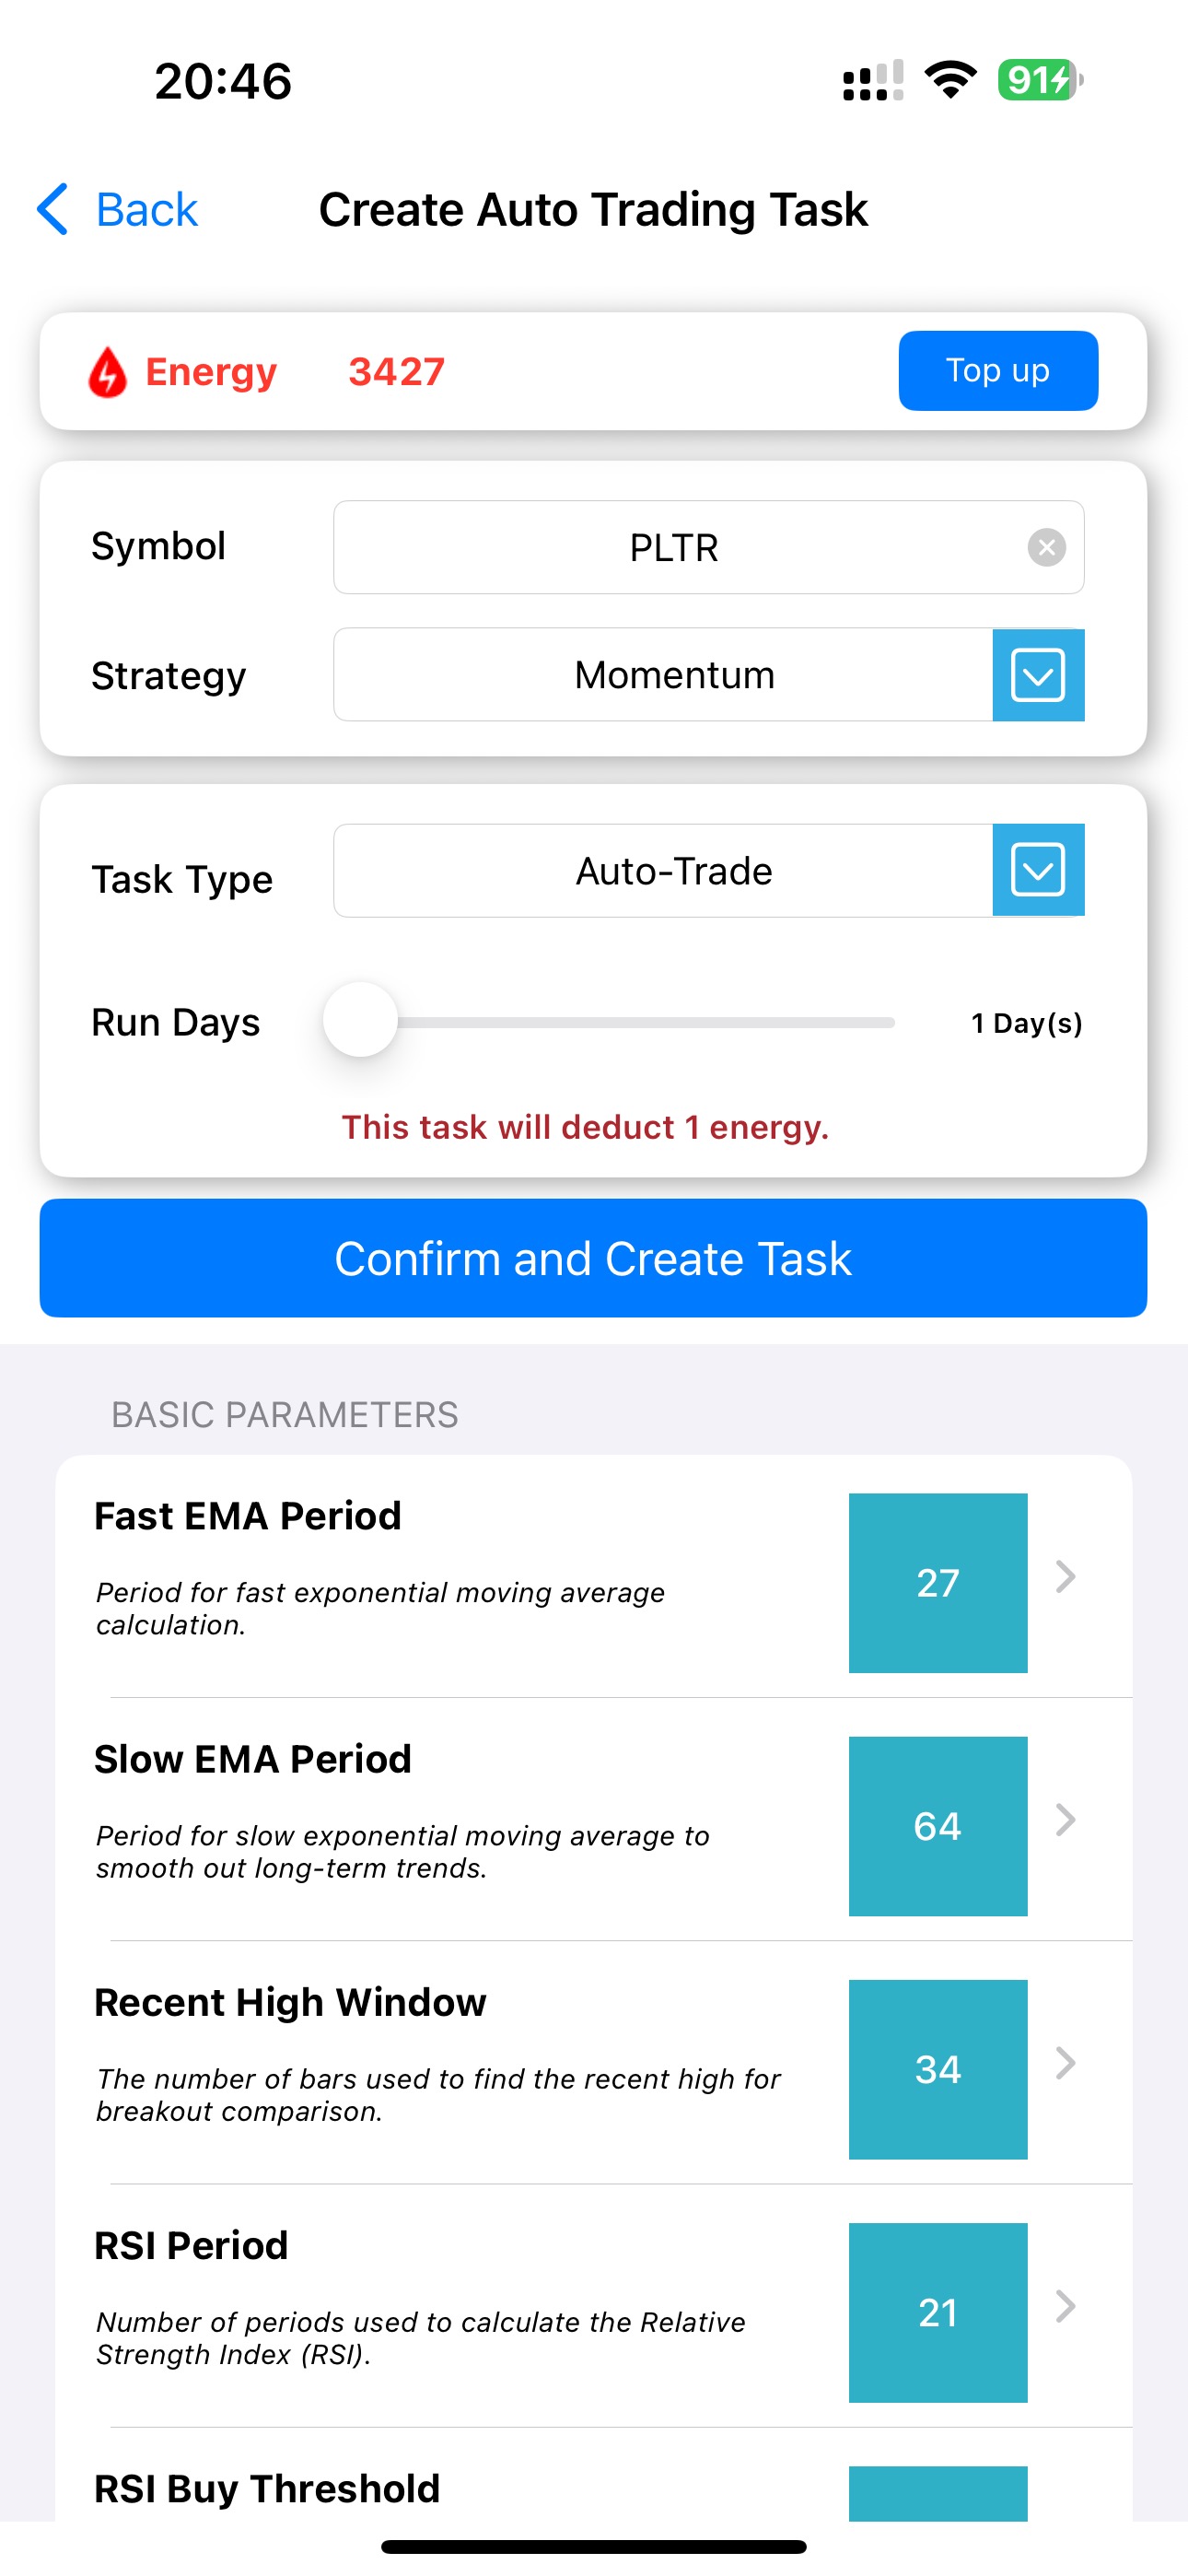The image size is (1188, 2576).
Task: Tap the back chevron icon
Action: [53, 209]
